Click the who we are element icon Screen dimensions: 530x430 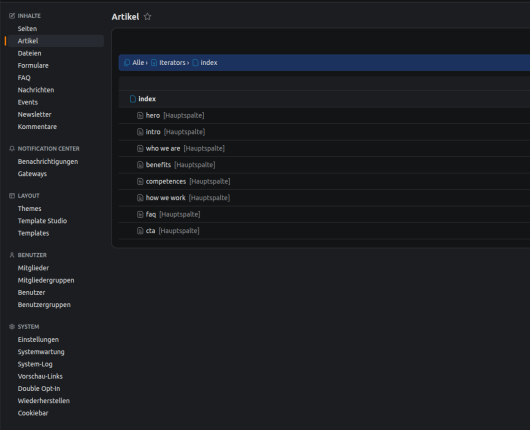(x=140, y=148)
